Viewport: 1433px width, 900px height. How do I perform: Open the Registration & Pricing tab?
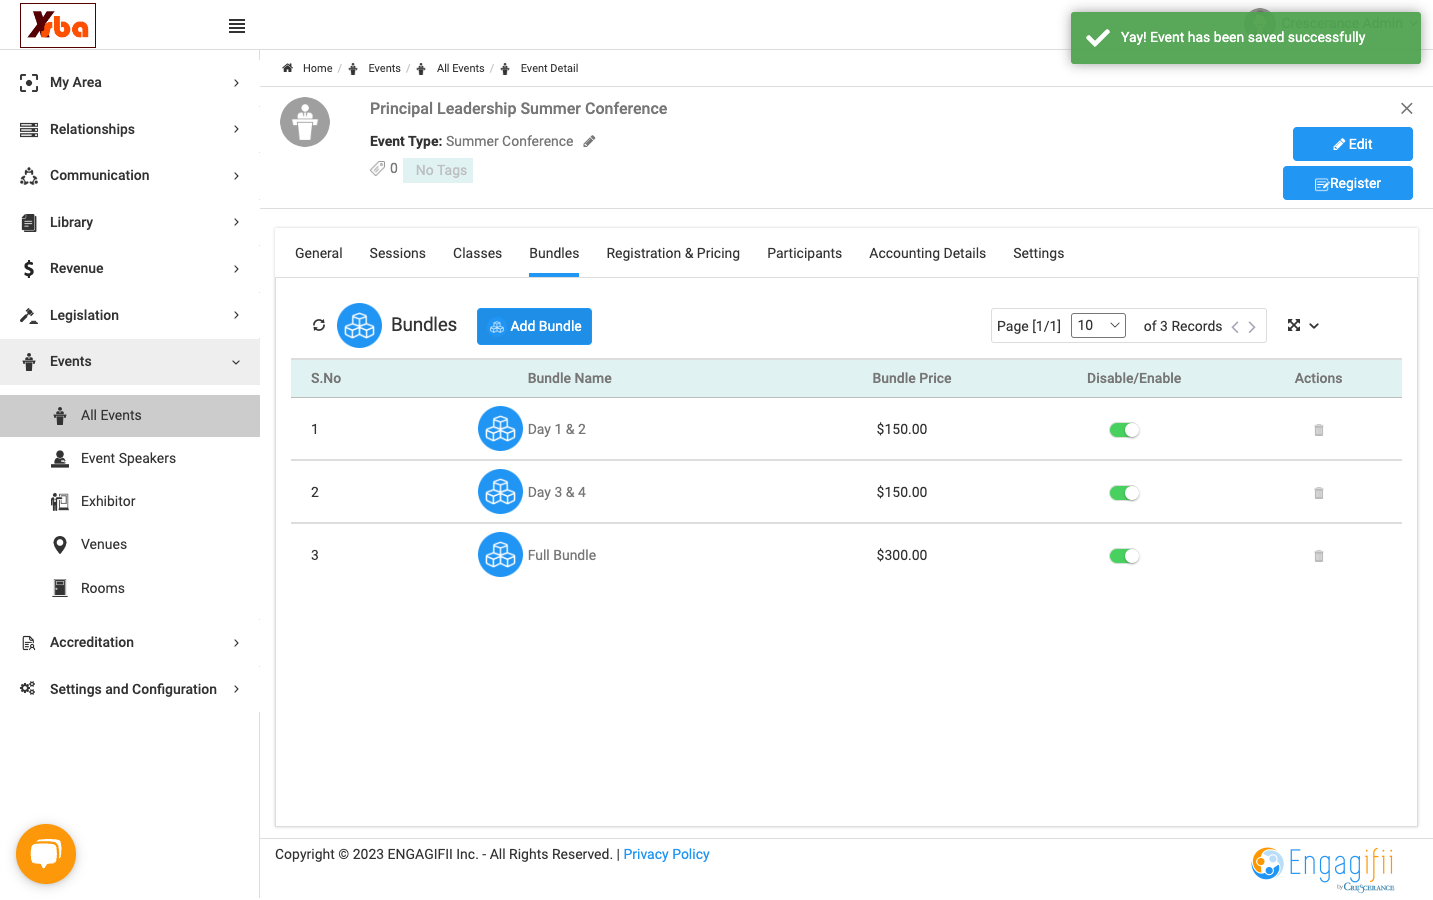pos(673,254)
